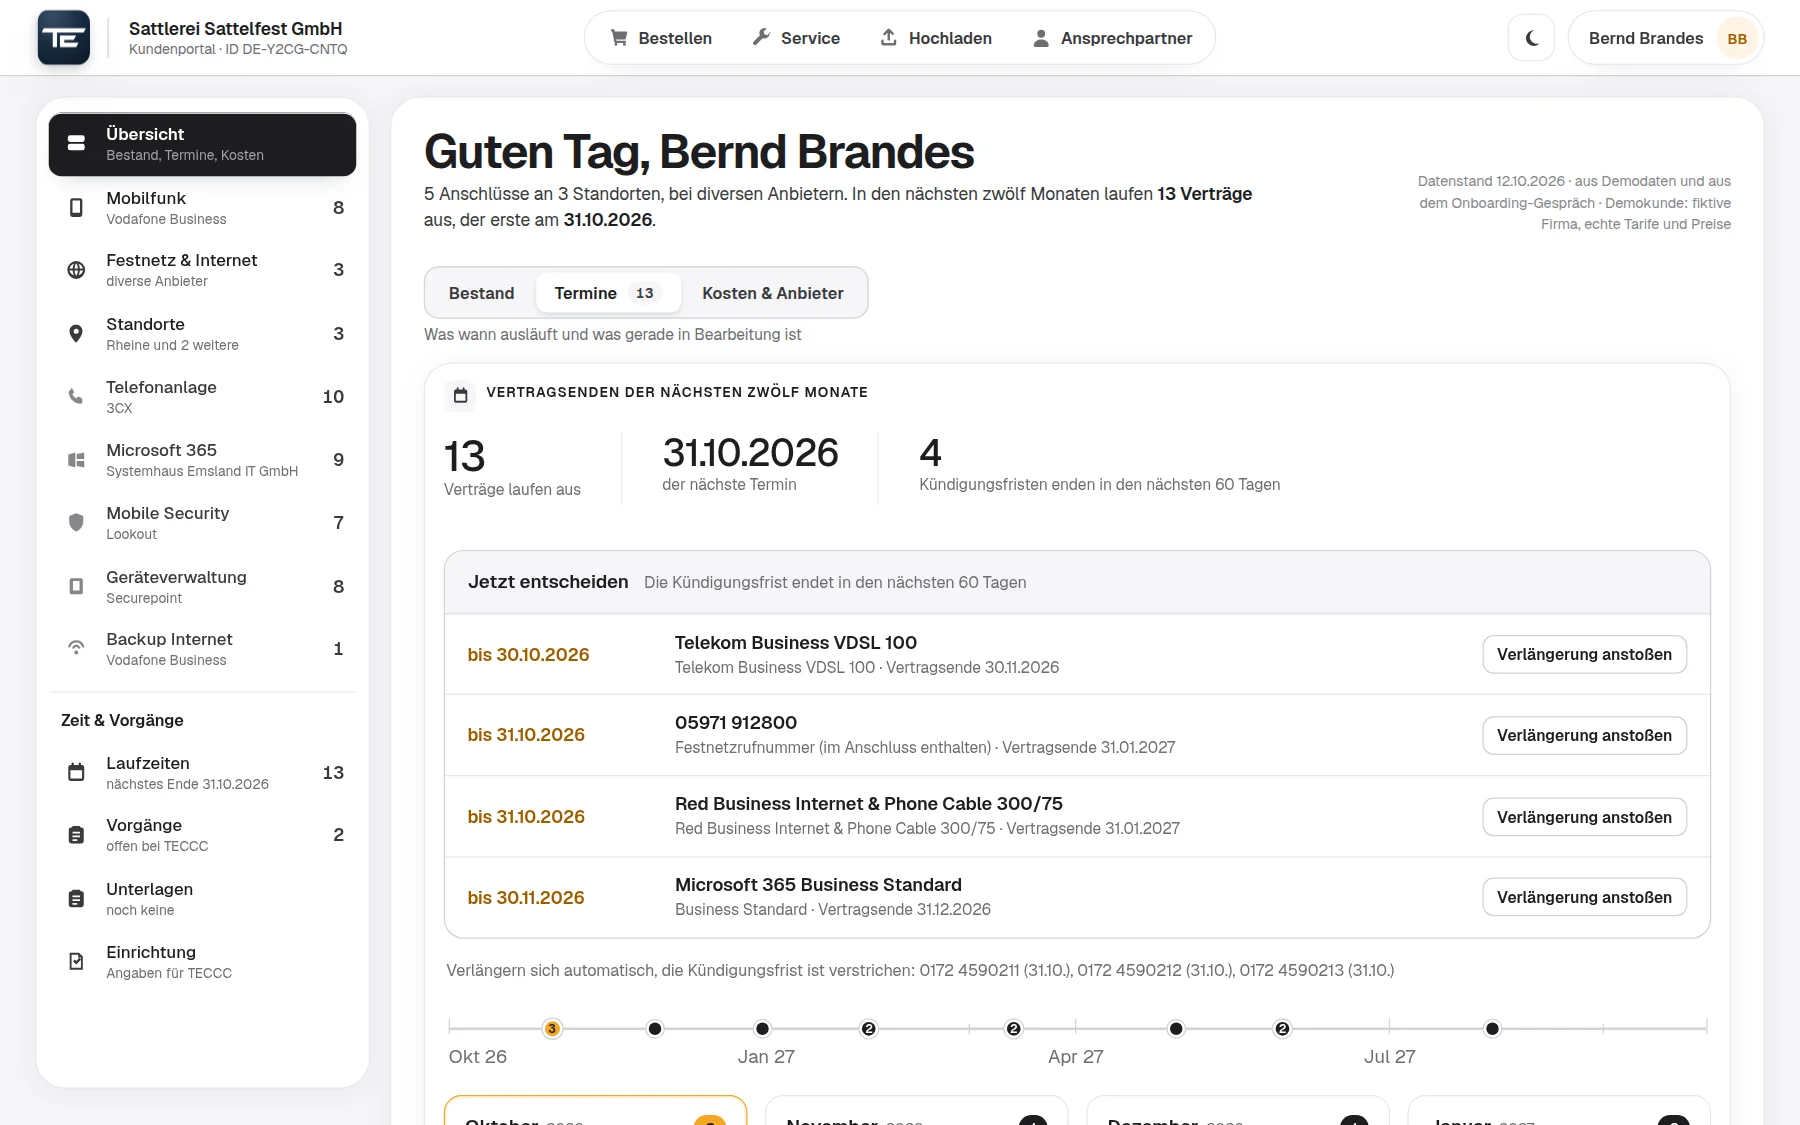
Task: Open Microsoft 365 via Windows icon
Action: click(x=76, y=460)
